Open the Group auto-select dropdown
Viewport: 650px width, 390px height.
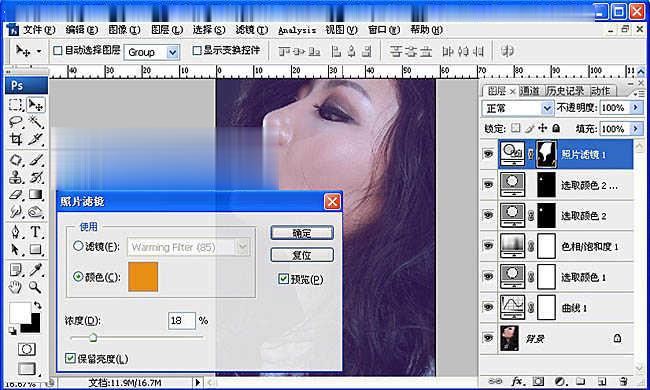(x=173, y=52)
